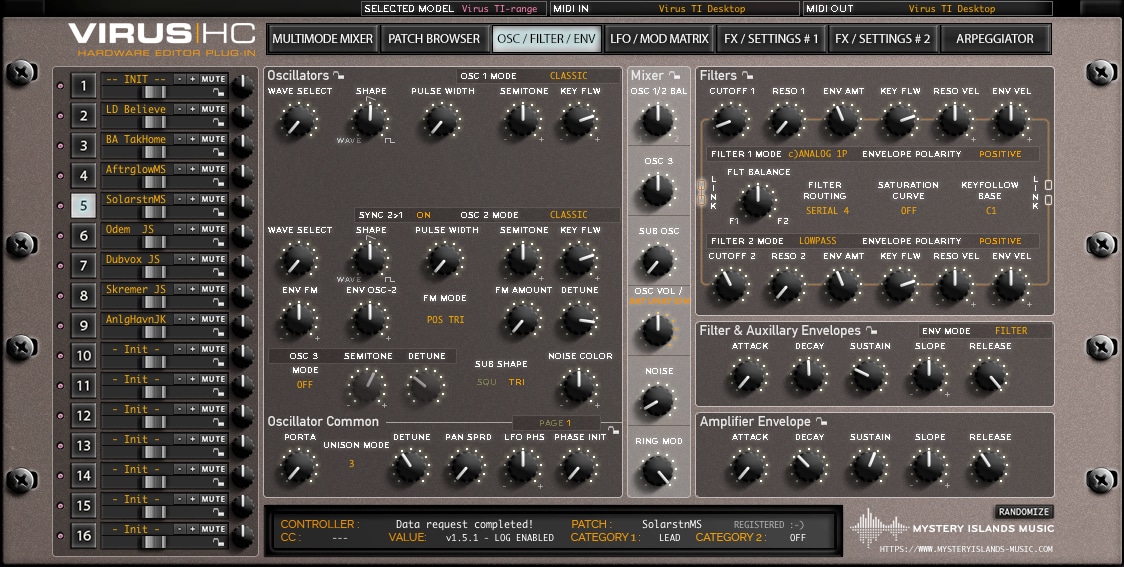Mute the AnlgHavnJK part
The height and width of the screenshot is (567, 1124).
coord(214,319)
